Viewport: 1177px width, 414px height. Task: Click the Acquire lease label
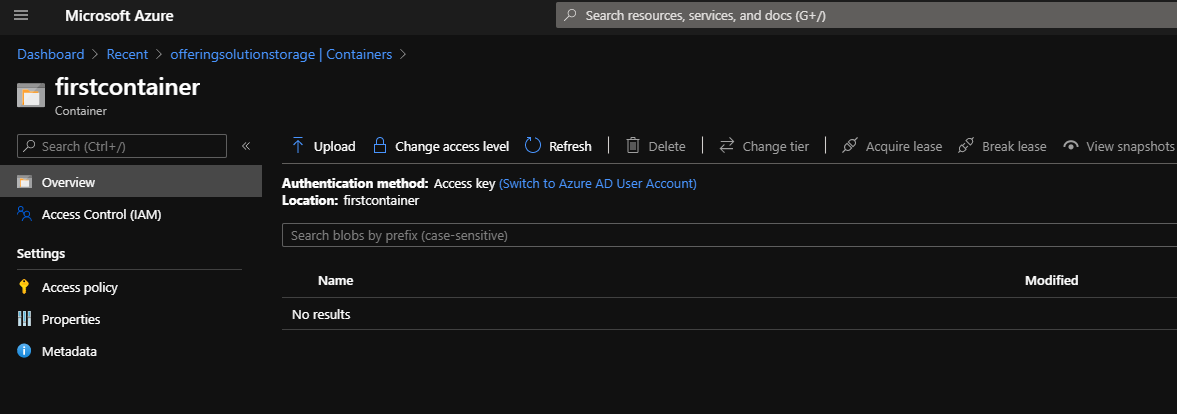pos(904,146)
